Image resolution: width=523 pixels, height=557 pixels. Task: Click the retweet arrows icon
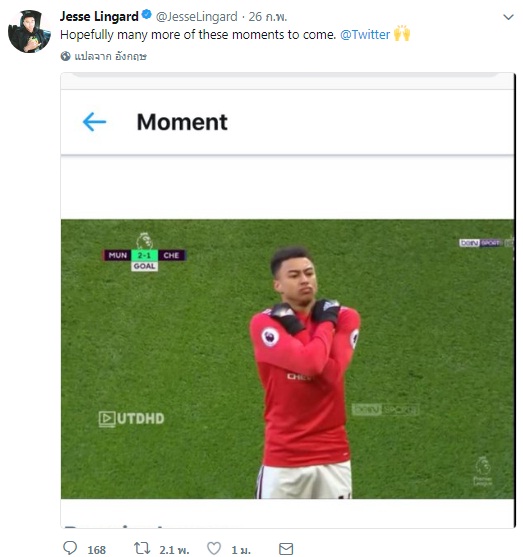(142, 548)
